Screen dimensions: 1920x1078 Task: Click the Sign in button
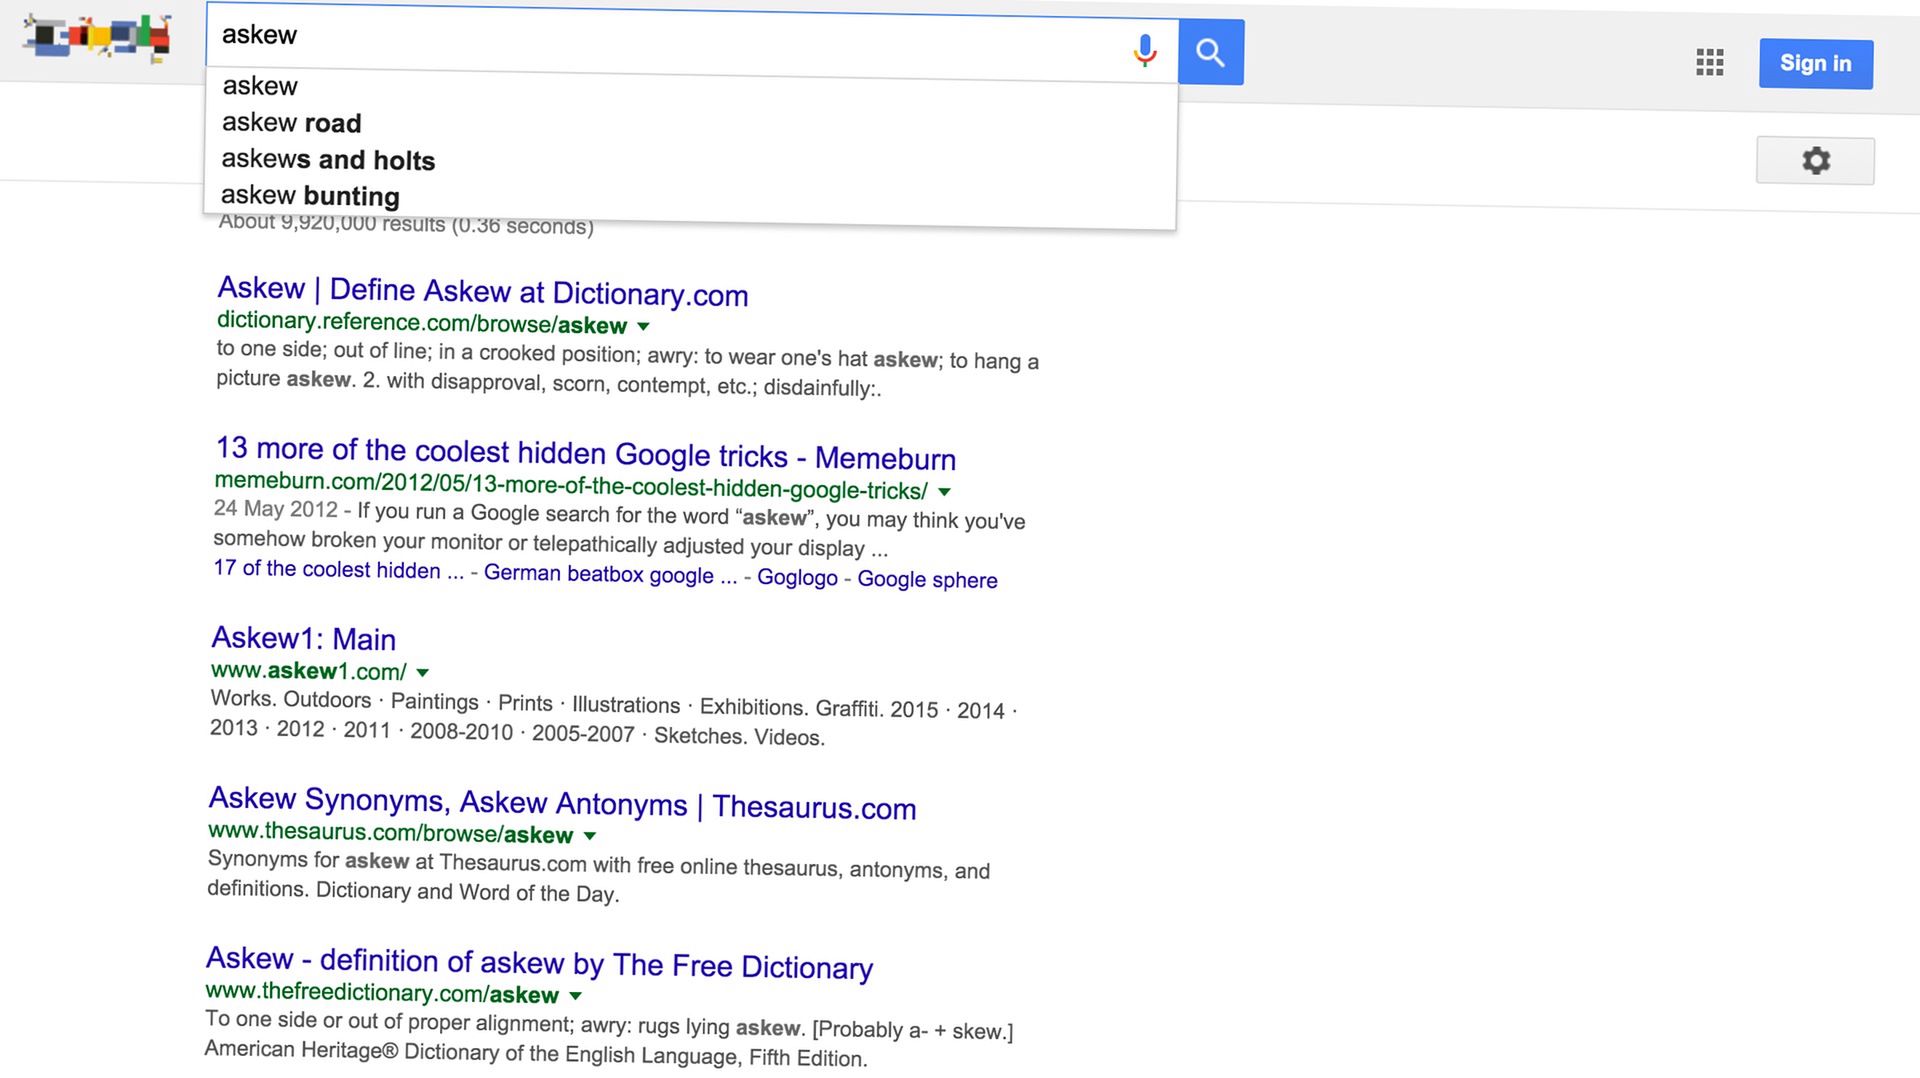pos(1815,64)
